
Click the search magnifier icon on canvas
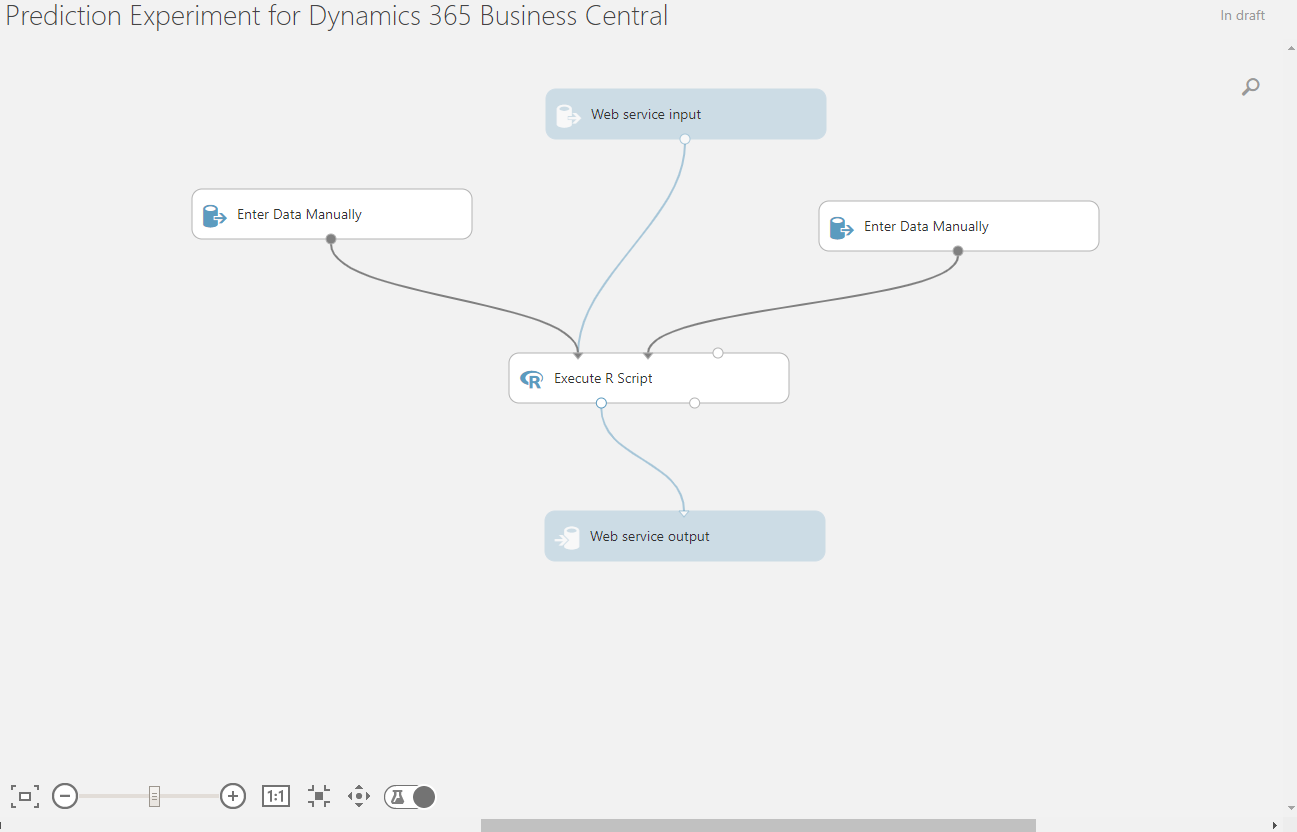[1250, 87]
